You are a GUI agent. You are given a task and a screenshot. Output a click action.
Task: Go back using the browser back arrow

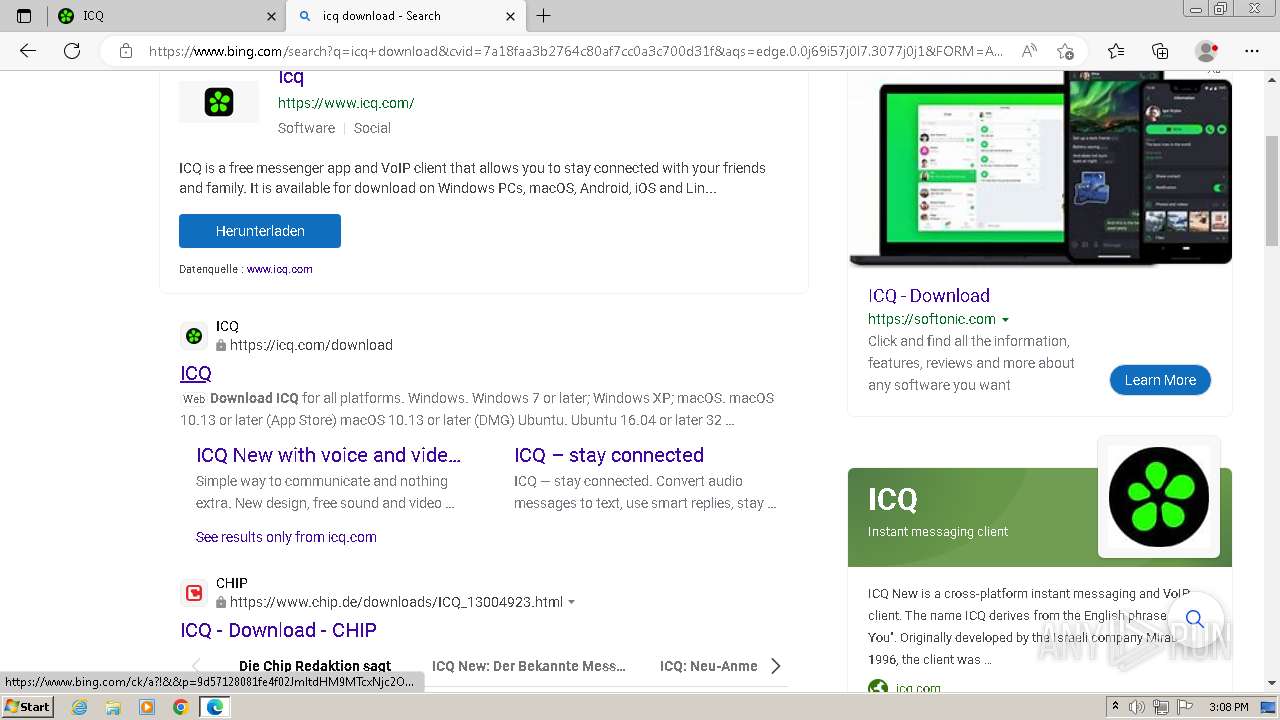point(28,51)
